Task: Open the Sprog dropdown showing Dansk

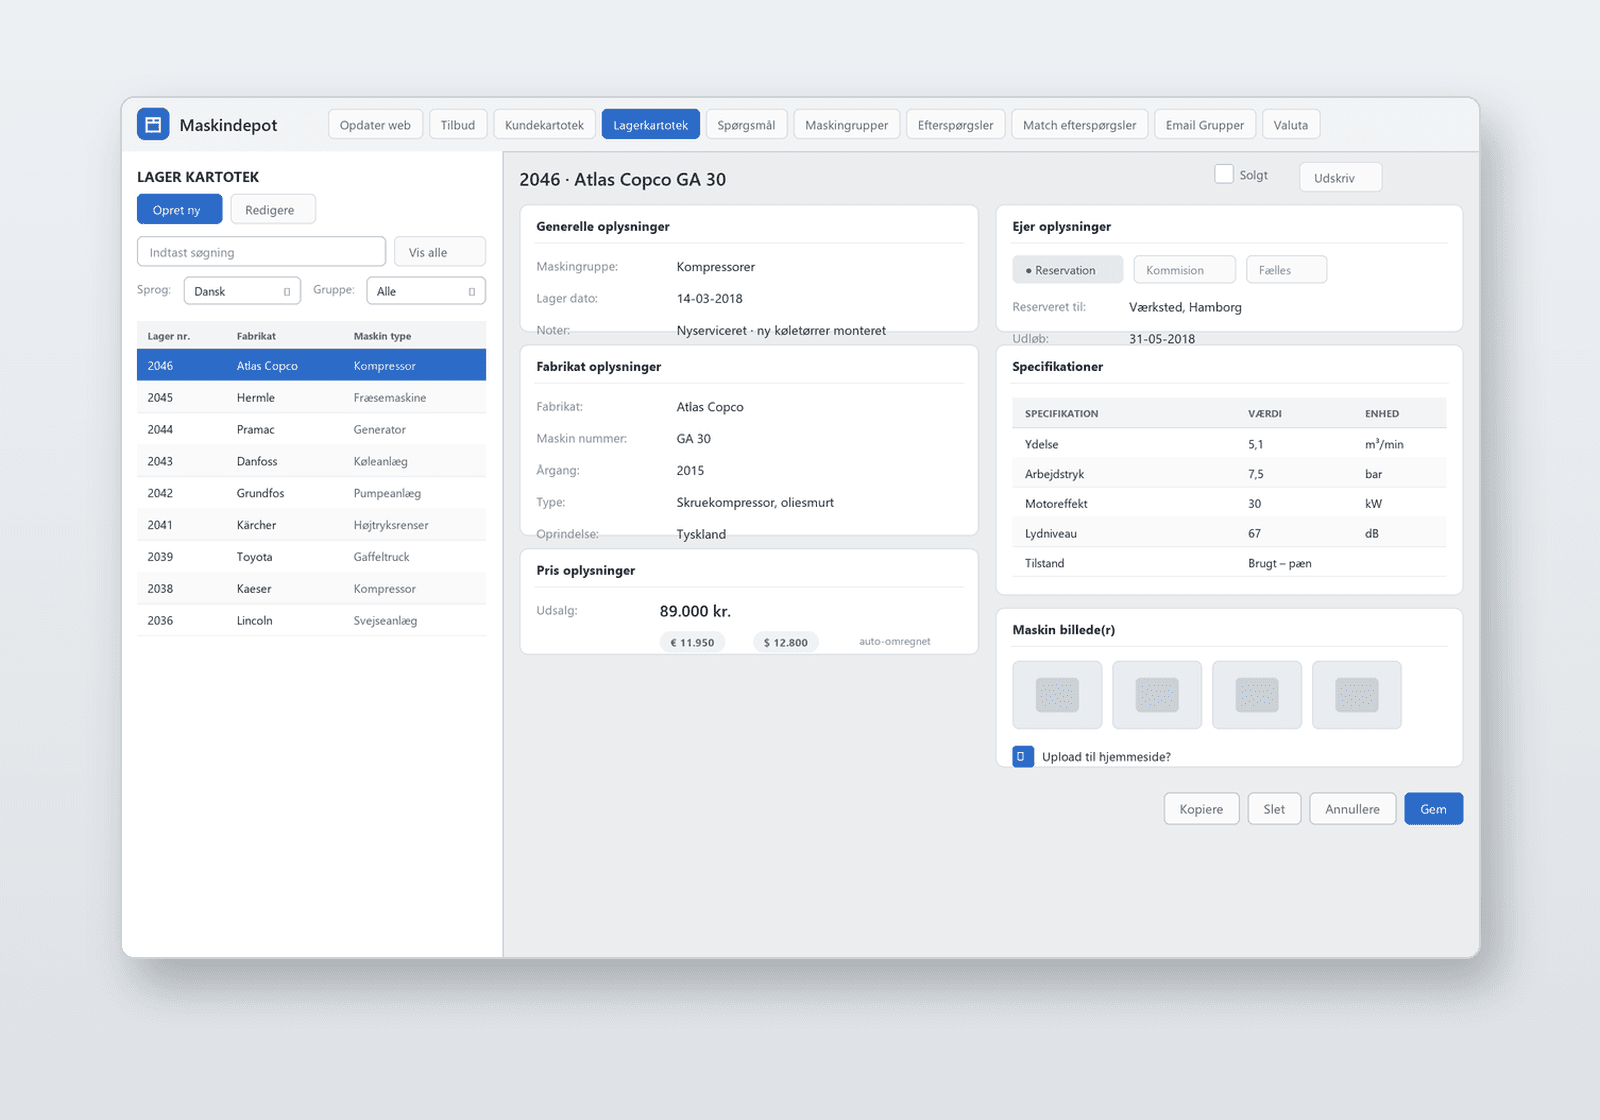Action: pyautogui.click(x=242, y=291)
